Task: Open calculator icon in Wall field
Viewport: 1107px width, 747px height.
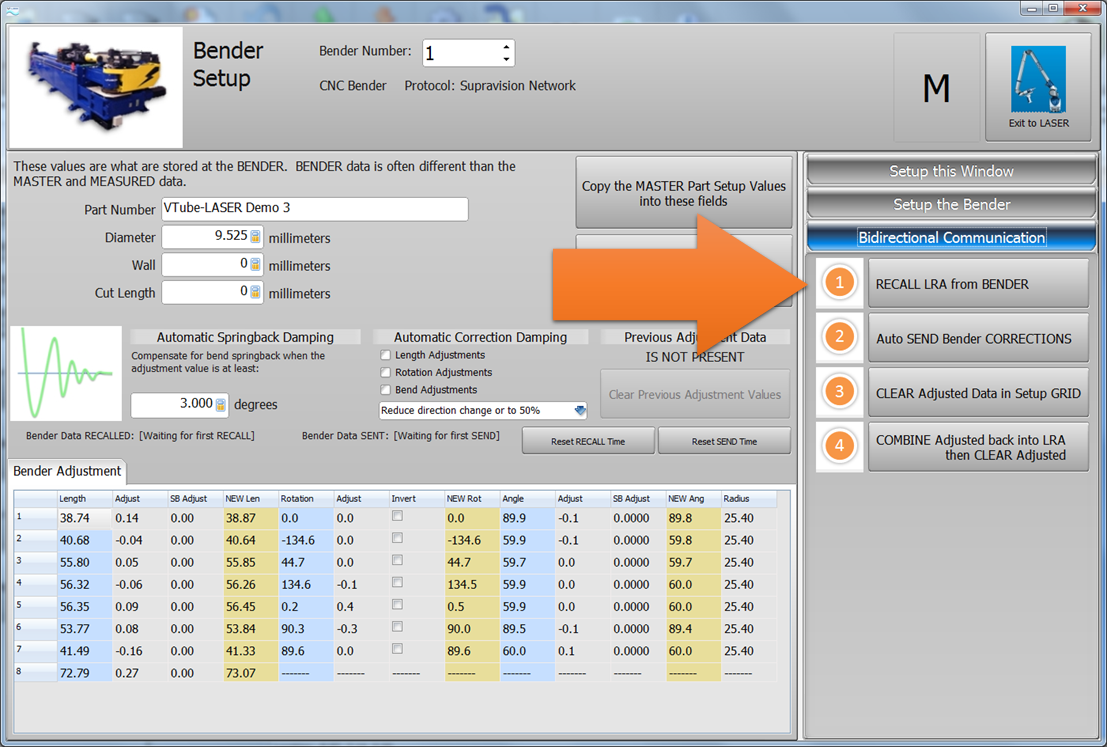Action: [255, 265]
